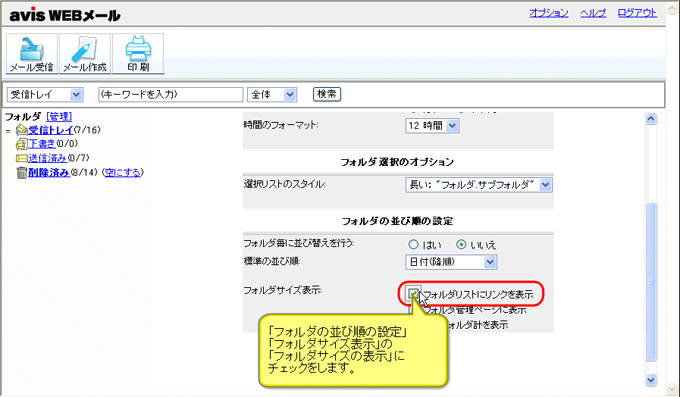Click the scrollbar down arrow

point(651,380)
